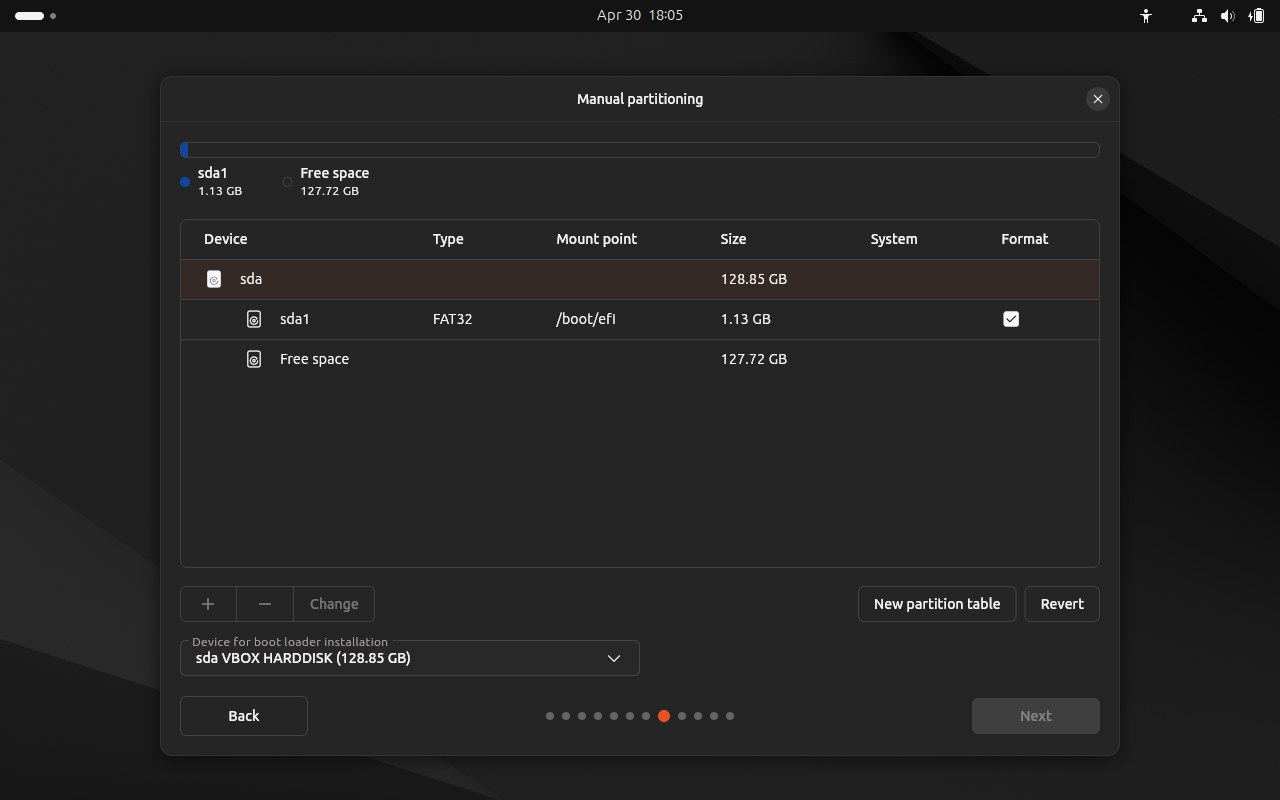Click the volume icon in the top bar

pyautogui.click(x=1228, y=16)
